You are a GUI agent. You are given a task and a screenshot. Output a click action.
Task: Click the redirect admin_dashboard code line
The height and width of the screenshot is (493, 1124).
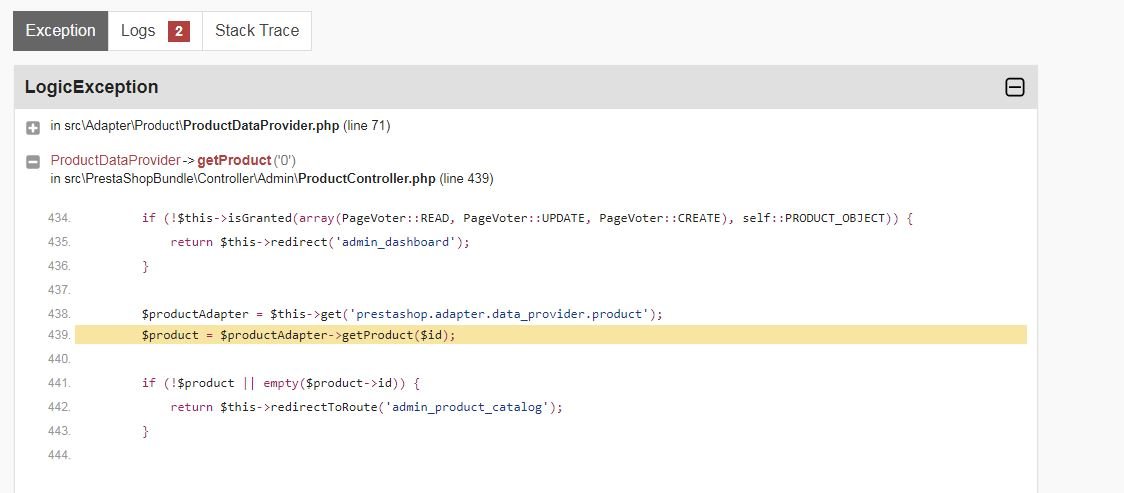pyautogui.click(x=320, y=242)
